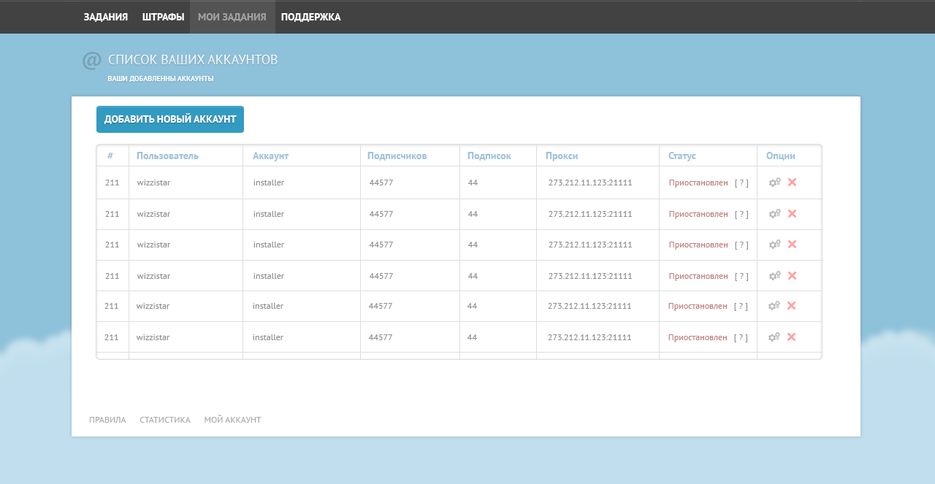Click red delete X in the last row

tap(792, 337)
